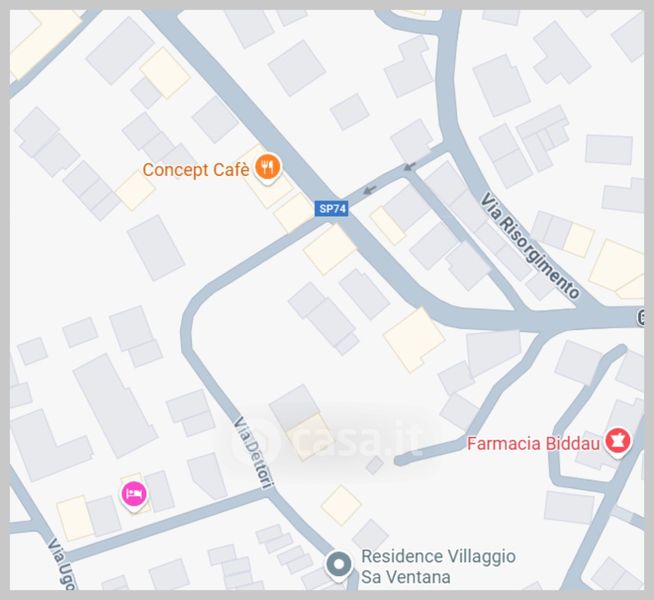Select the Concept Cafè text label

coord(196,170)
